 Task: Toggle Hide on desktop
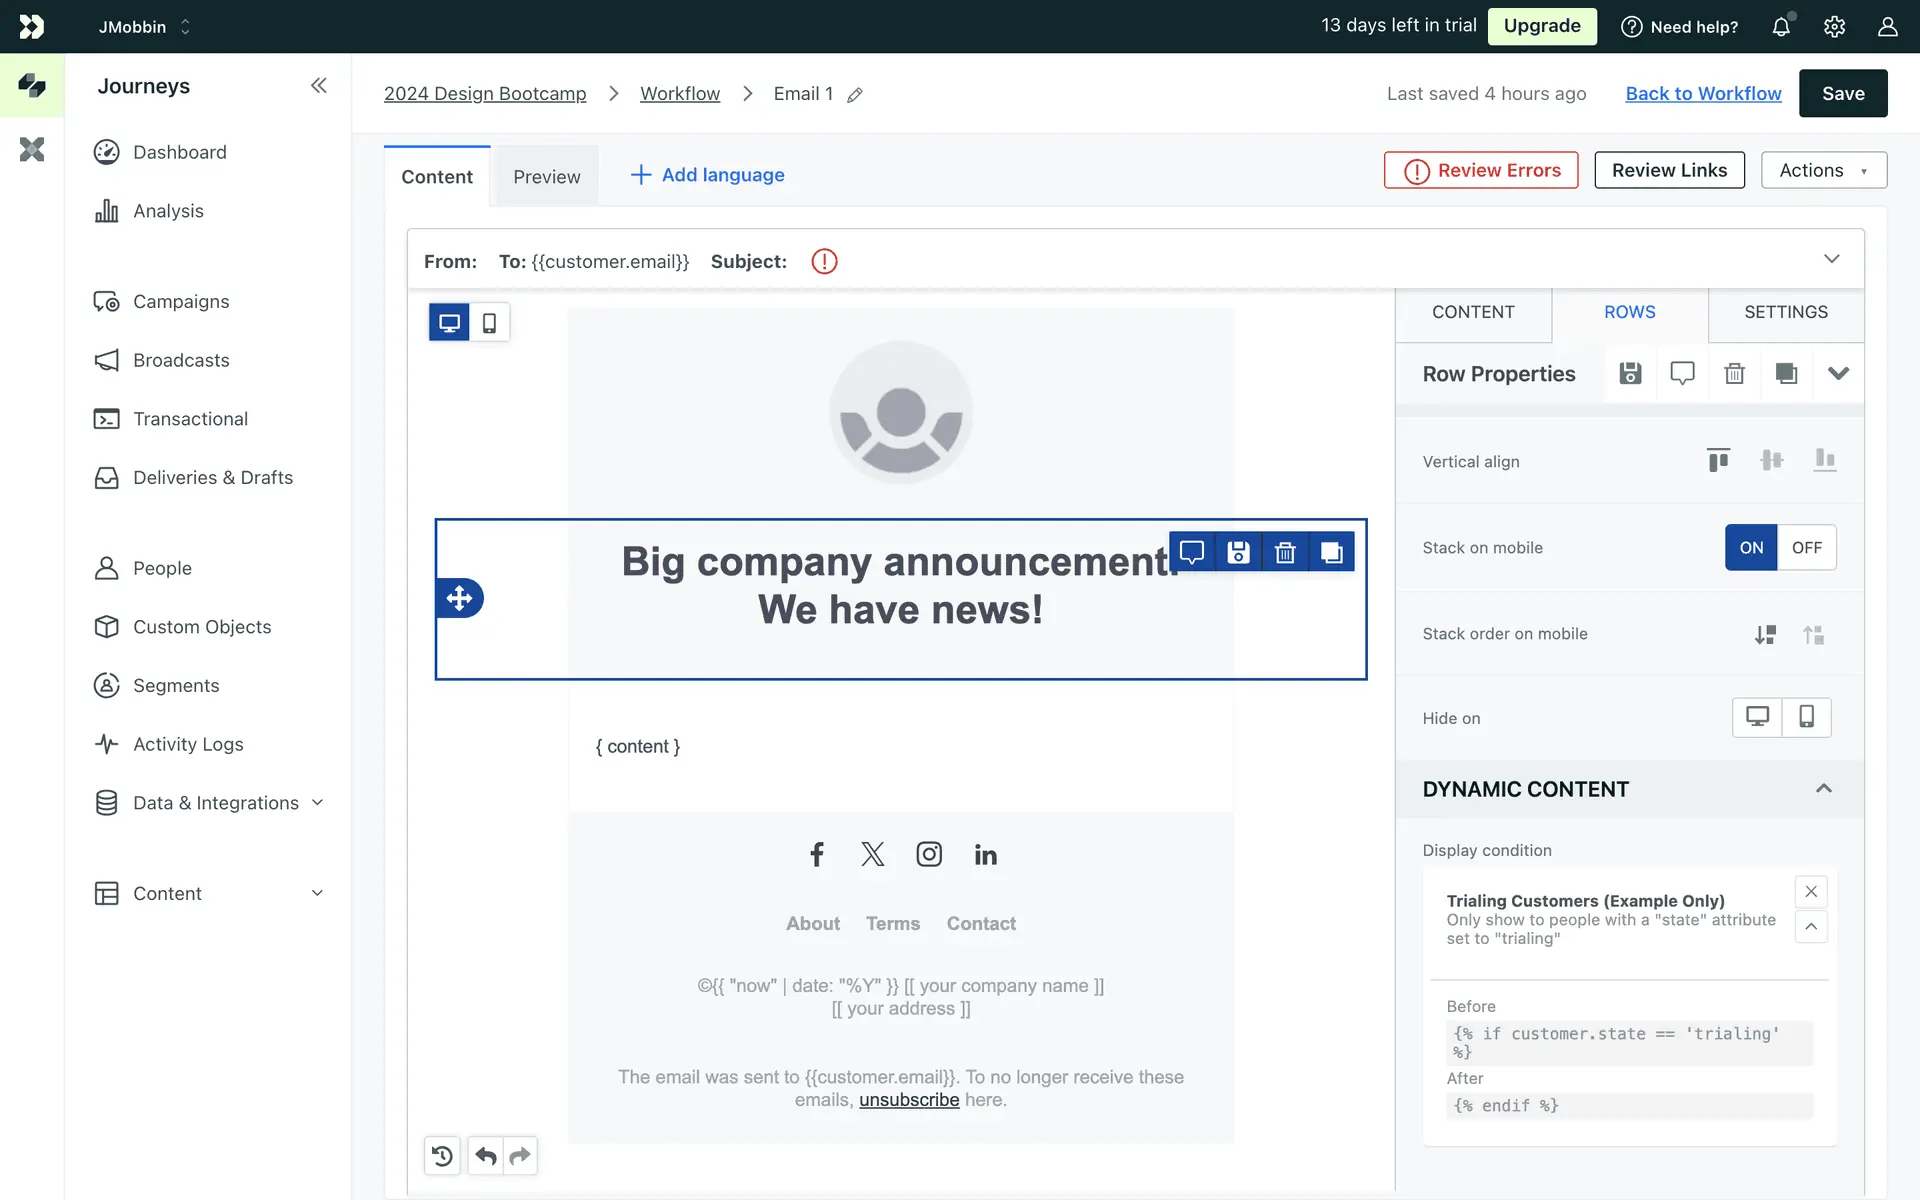1757,717
